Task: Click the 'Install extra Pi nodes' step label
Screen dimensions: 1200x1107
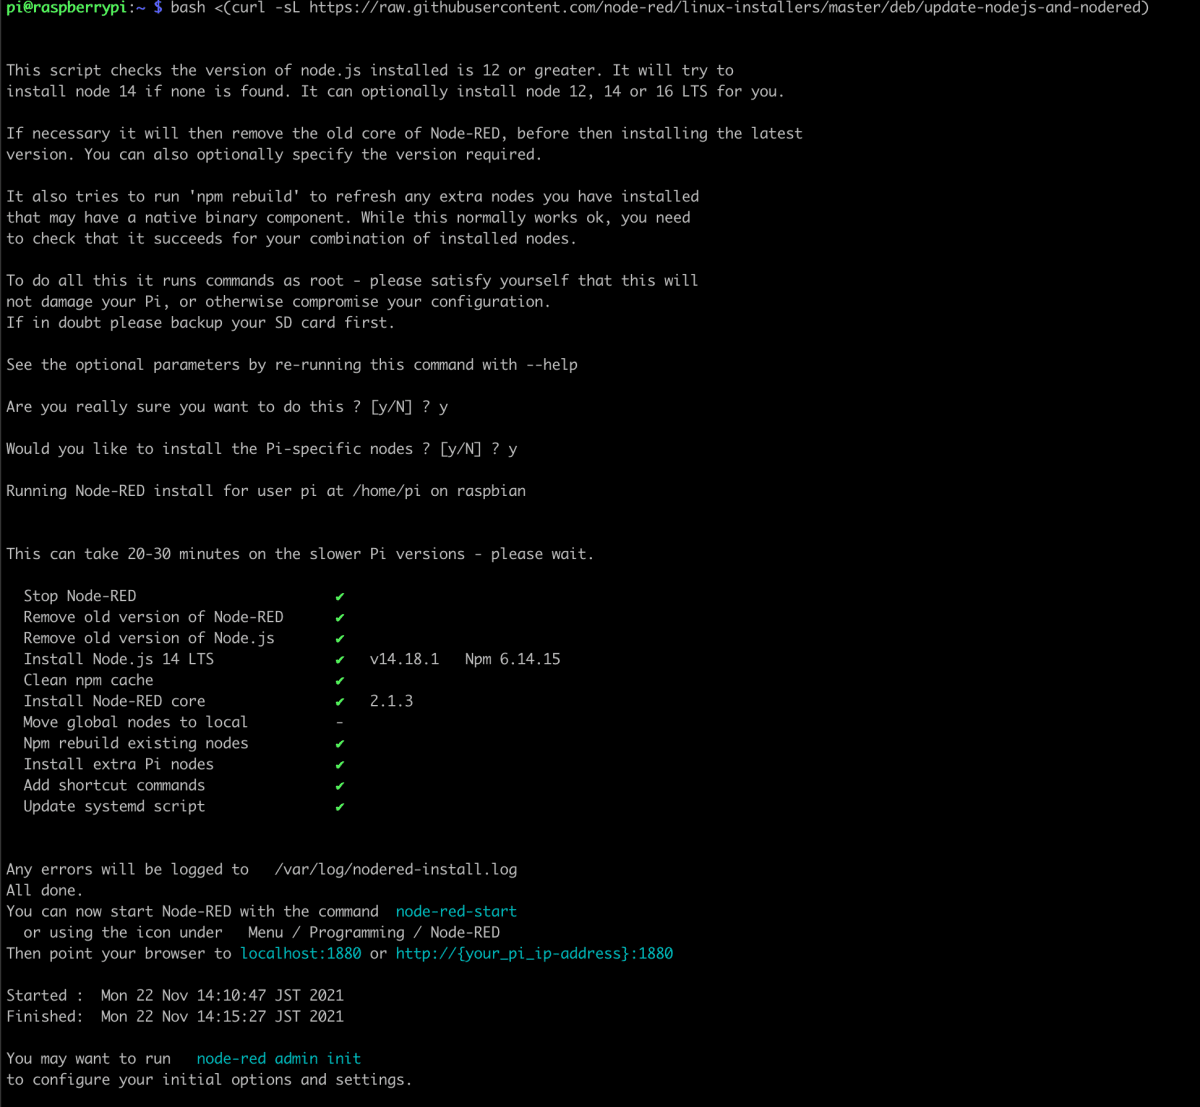Action: (119, 764)
